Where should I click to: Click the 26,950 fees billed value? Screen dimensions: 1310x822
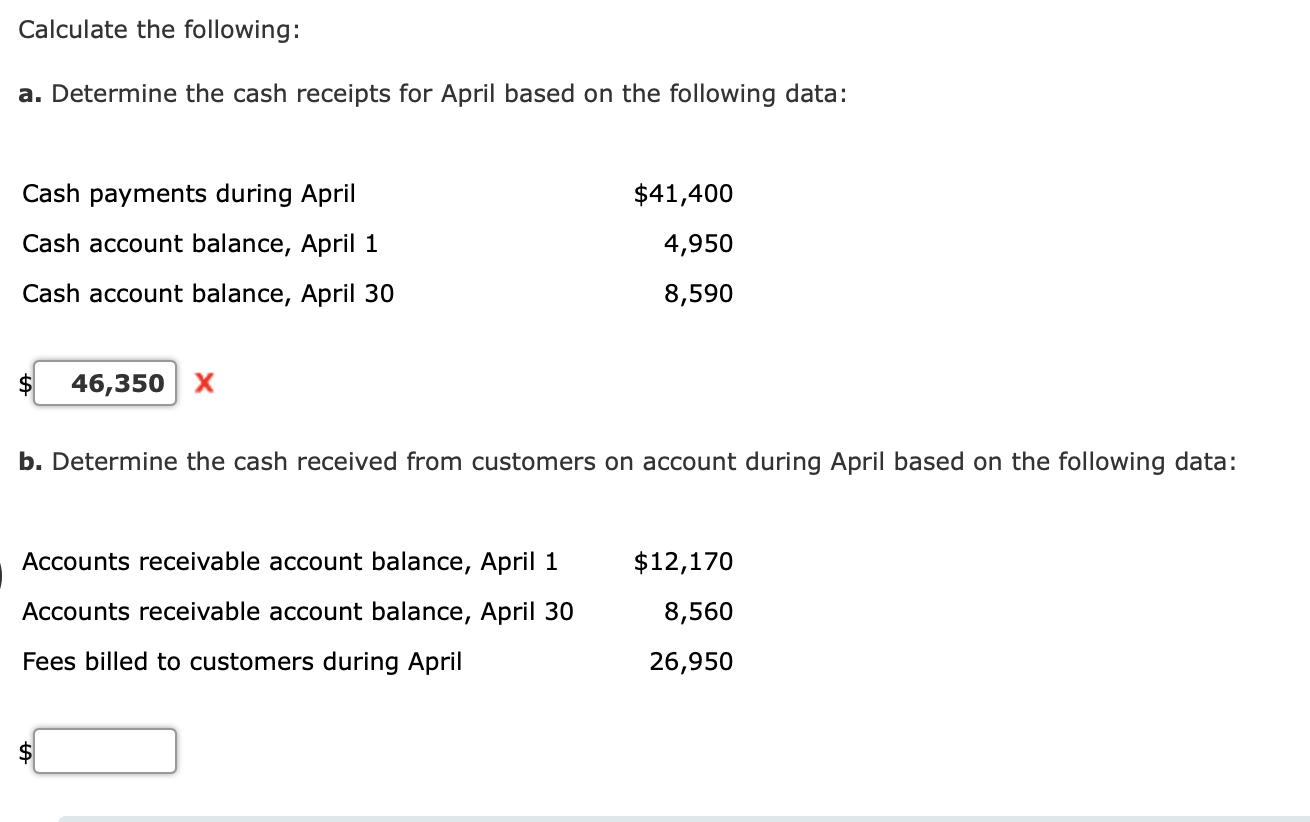(x=691, y=662)
